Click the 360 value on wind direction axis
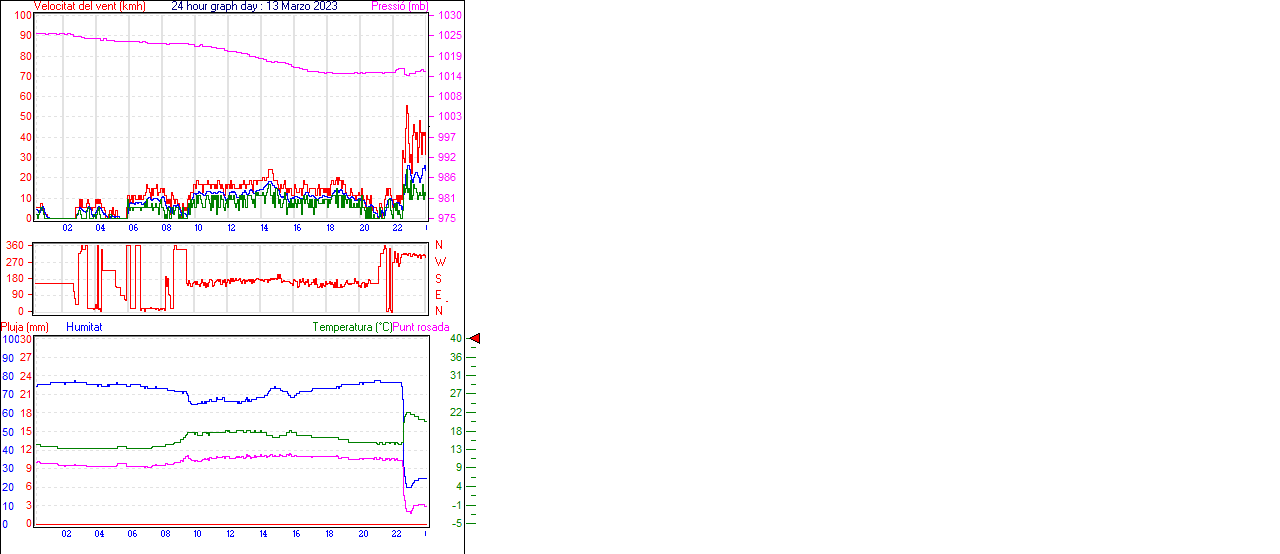Screen dimensions: 1280x554 pyautogui.click(x=16, y=245)
